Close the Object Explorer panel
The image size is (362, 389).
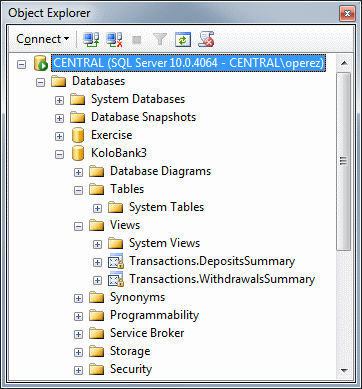(x=347, y=14)
